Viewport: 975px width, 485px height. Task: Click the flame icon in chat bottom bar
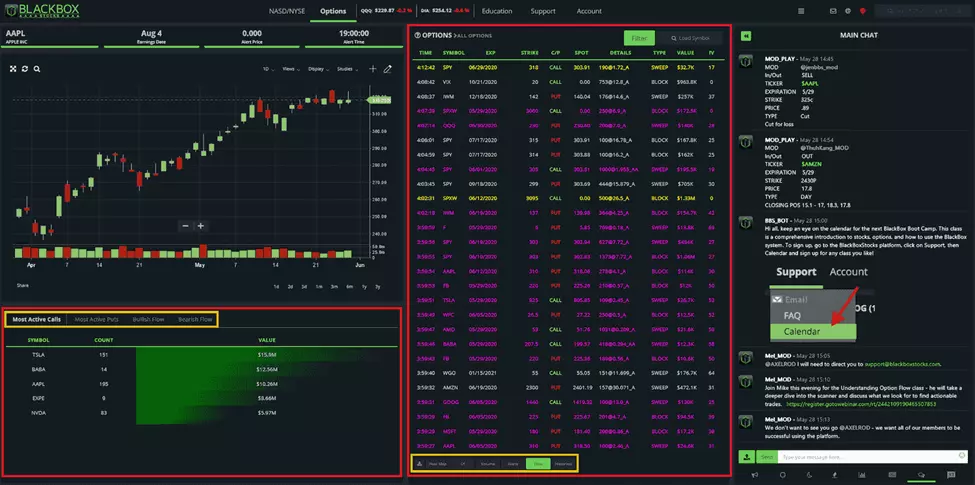point(836,475)
